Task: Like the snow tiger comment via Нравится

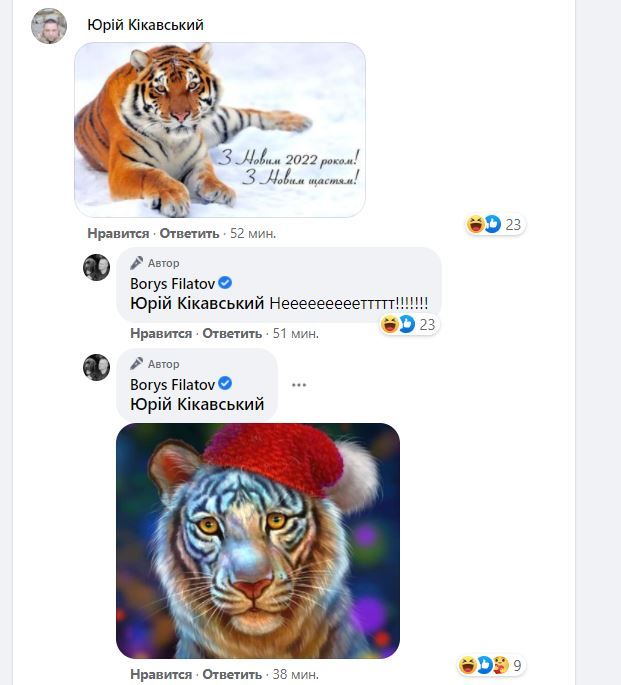Action: click(x=118, y=233)
